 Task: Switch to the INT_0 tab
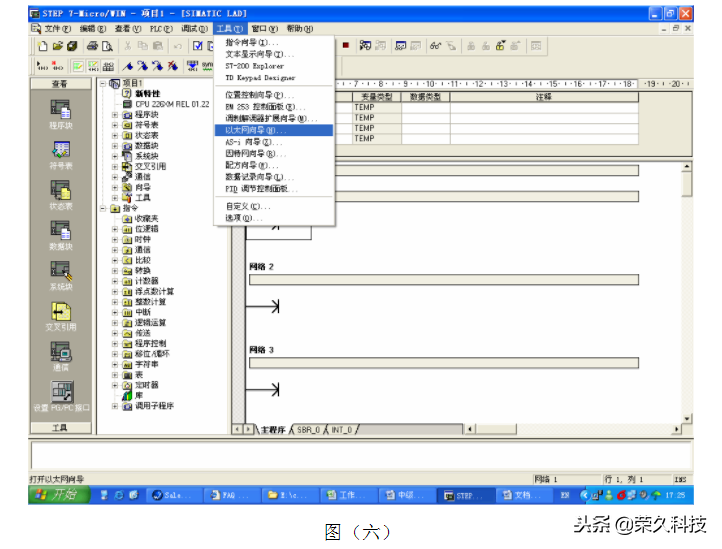(x=342, y=429)
